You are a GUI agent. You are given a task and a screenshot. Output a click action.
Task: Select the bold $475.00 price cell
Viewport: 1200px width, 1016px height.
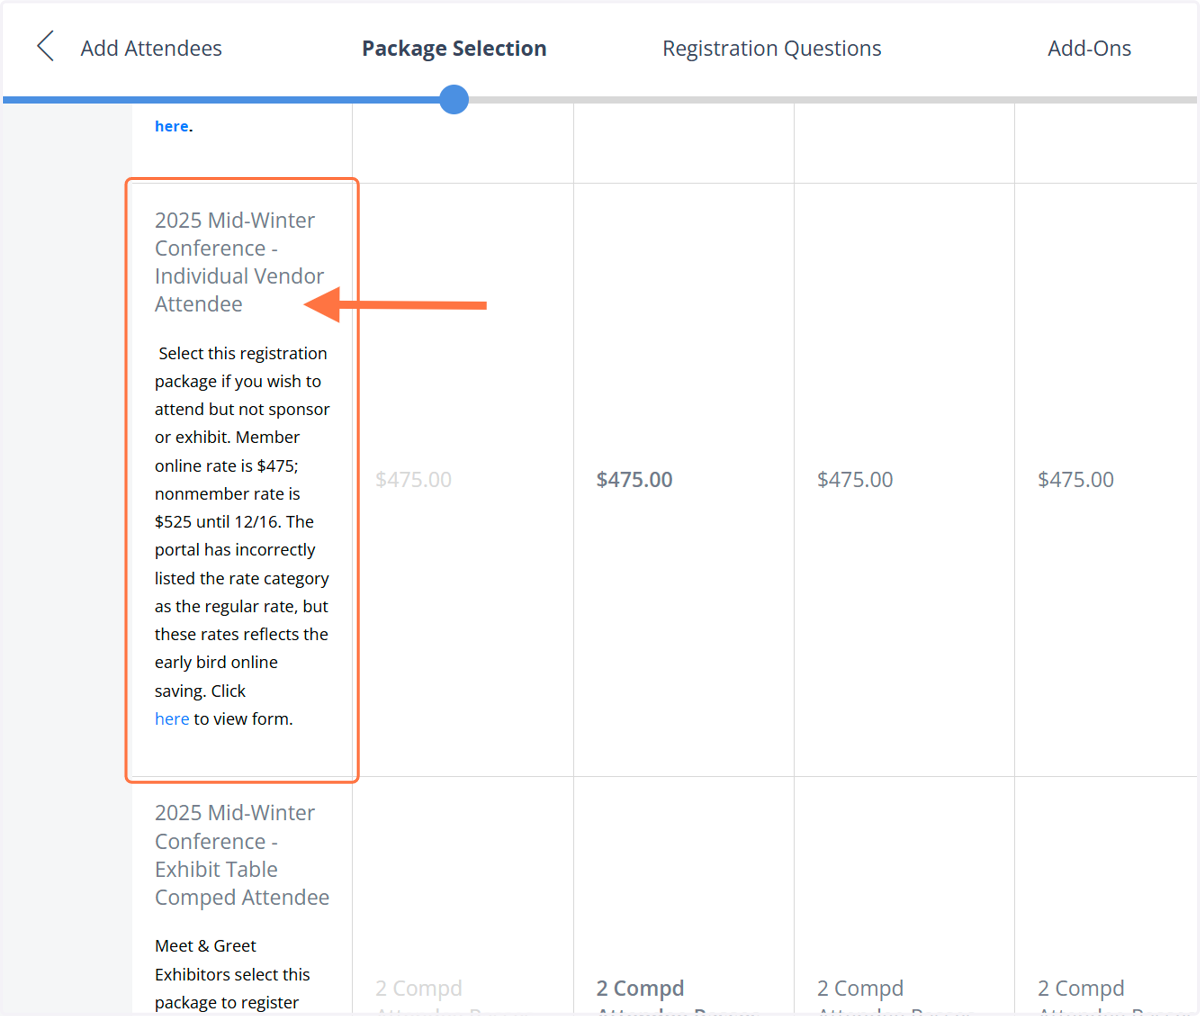pyautogui.click(x=634, y=480)
